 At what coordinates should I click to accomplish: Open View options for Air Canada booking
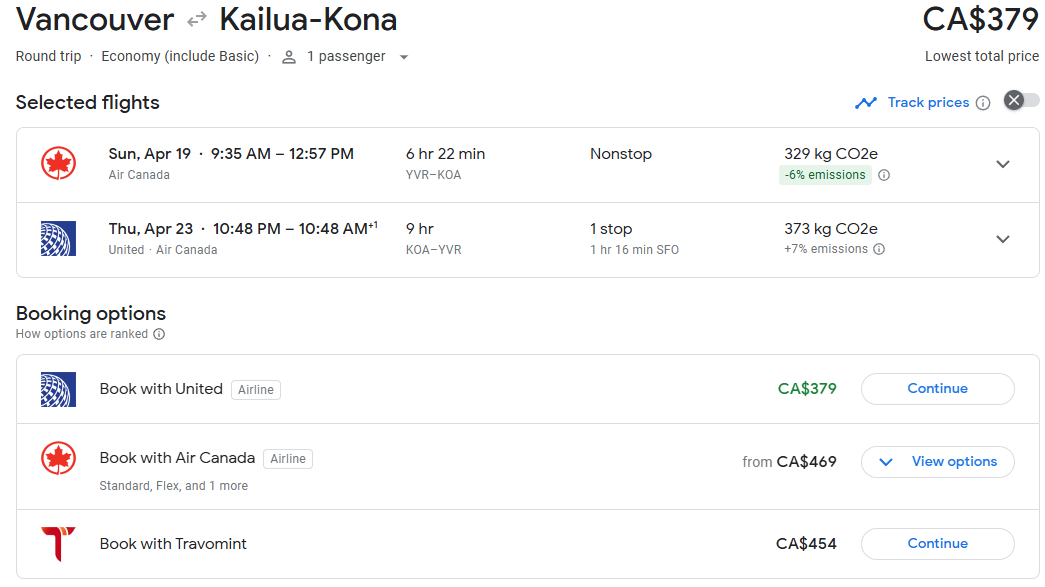tap(937, 462)
